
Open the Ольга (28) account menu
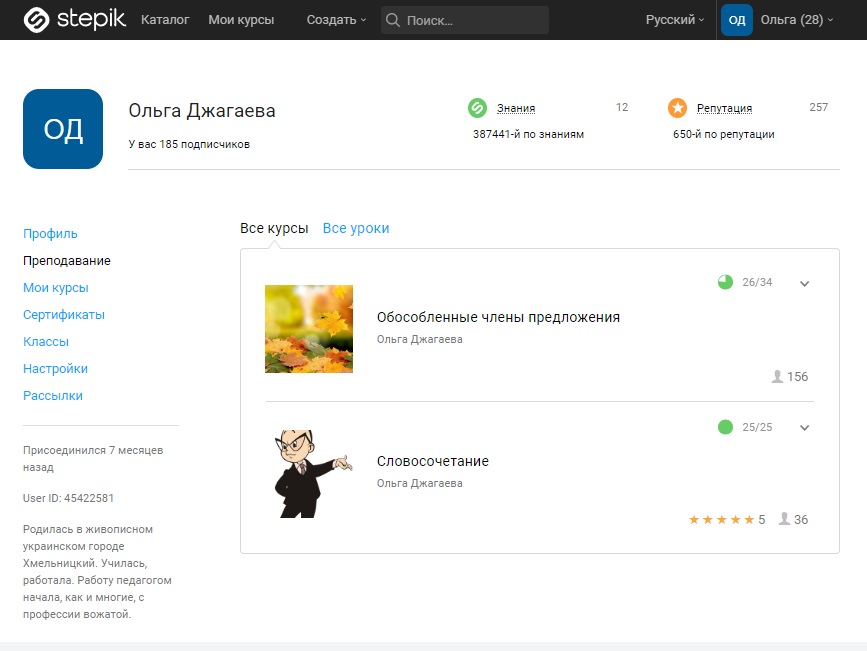point(797,20)
